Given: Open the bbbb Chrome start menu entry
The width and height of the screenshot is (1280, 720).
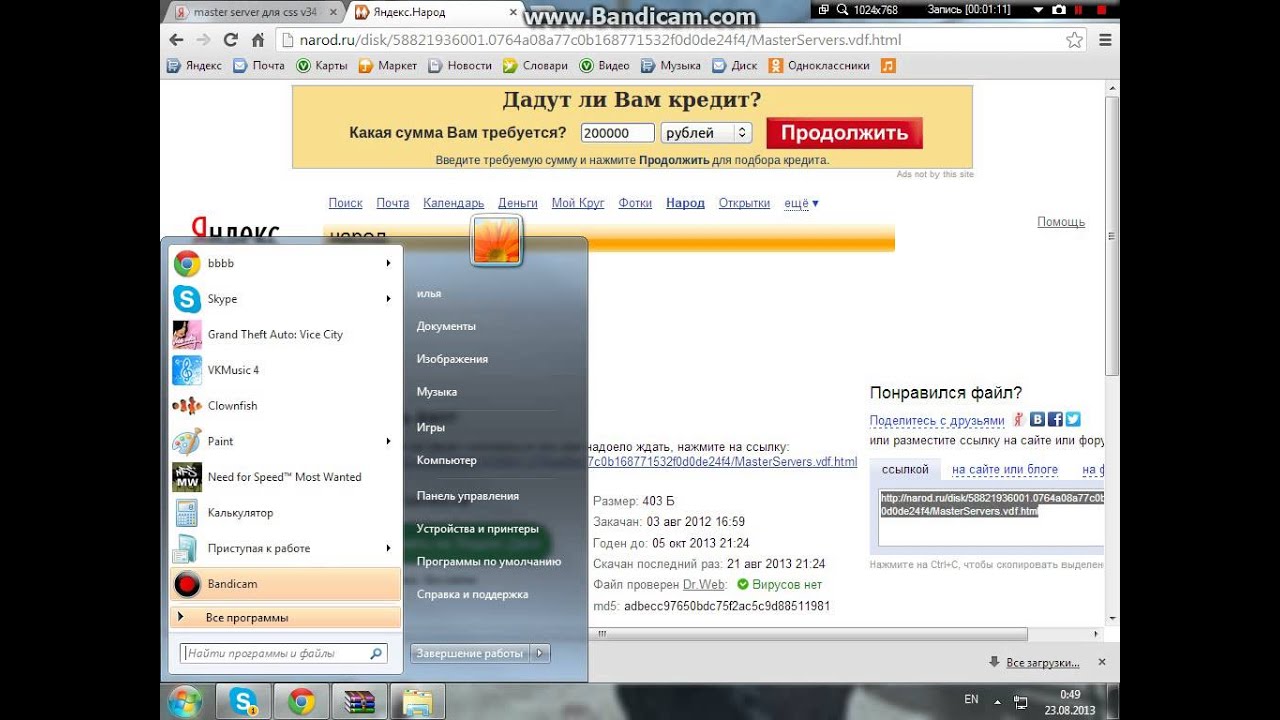Looking at the screenshot, I should coord(285,263).
